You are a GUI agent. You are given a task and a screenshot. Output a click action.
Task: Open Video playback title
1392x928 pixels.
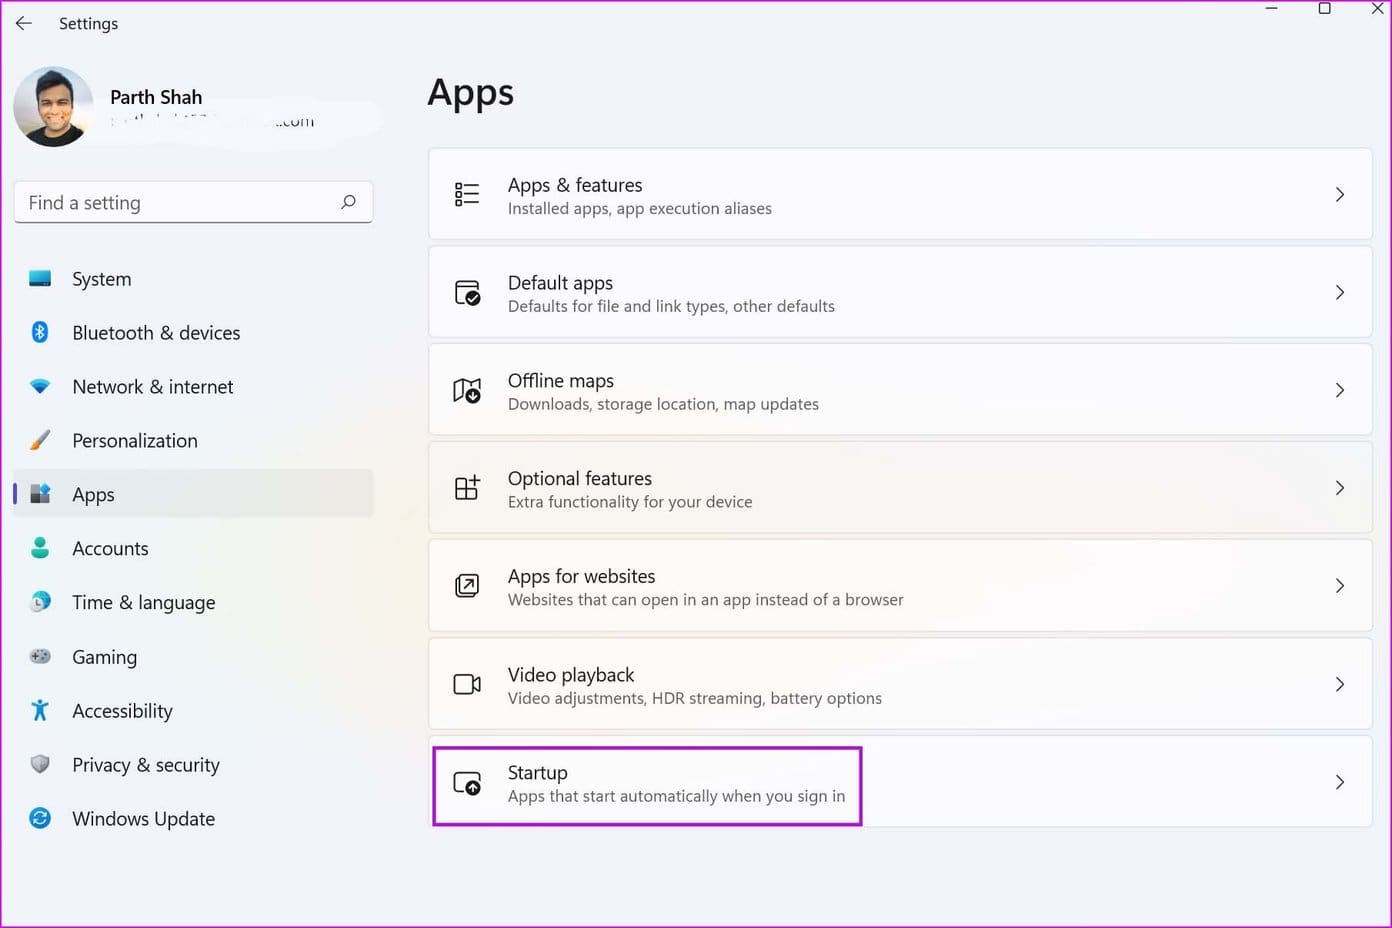pos(571,675)
